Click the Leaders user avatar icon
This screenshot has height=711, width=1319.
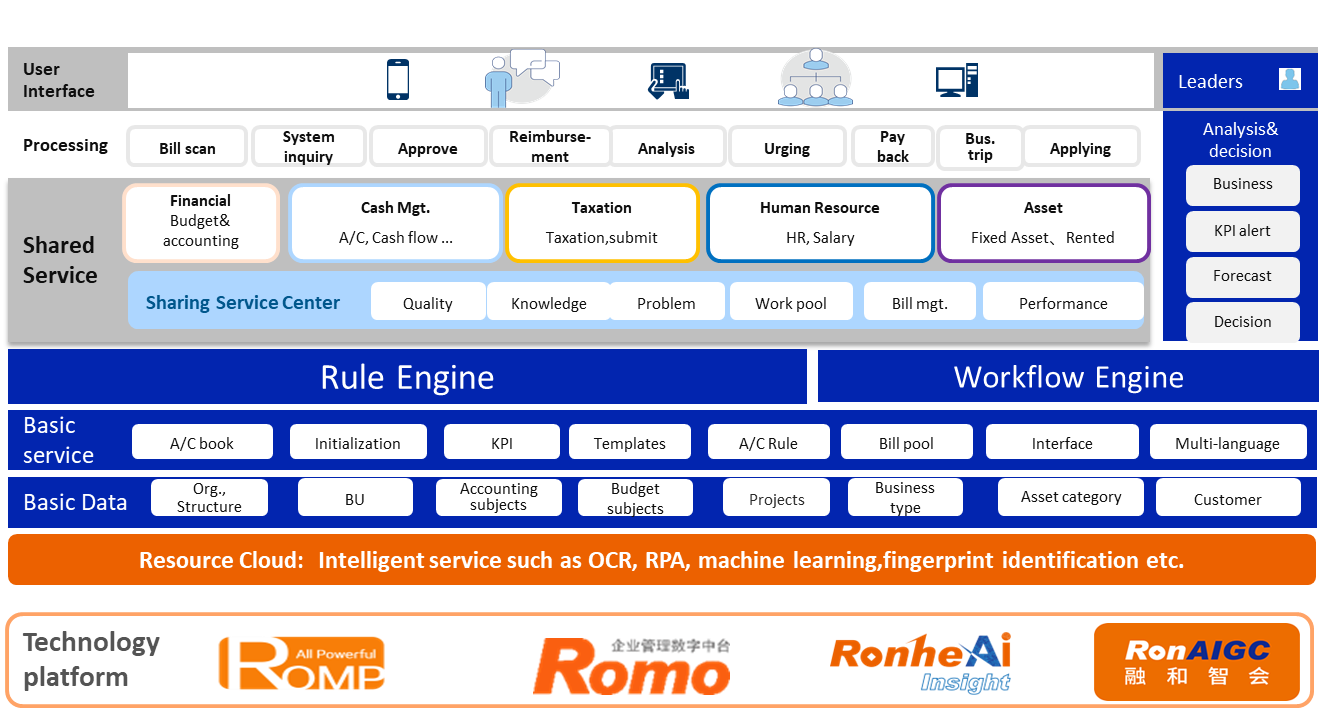1290,80
